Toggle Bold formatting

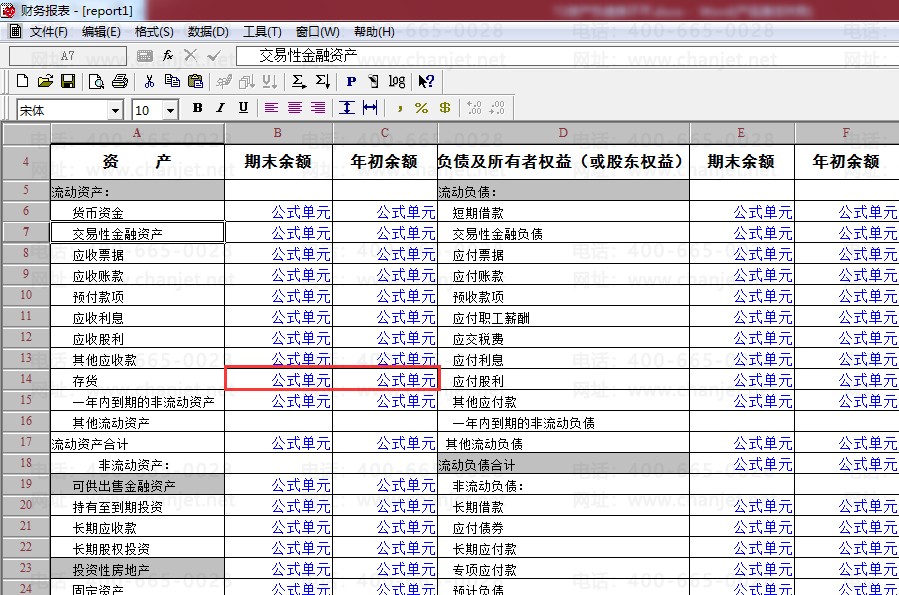[x=197, y=108]
